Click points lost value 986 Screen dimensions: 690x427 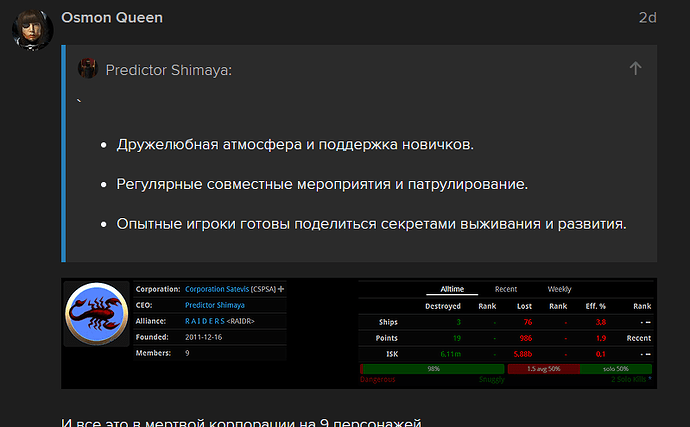[x=526, y=338]
